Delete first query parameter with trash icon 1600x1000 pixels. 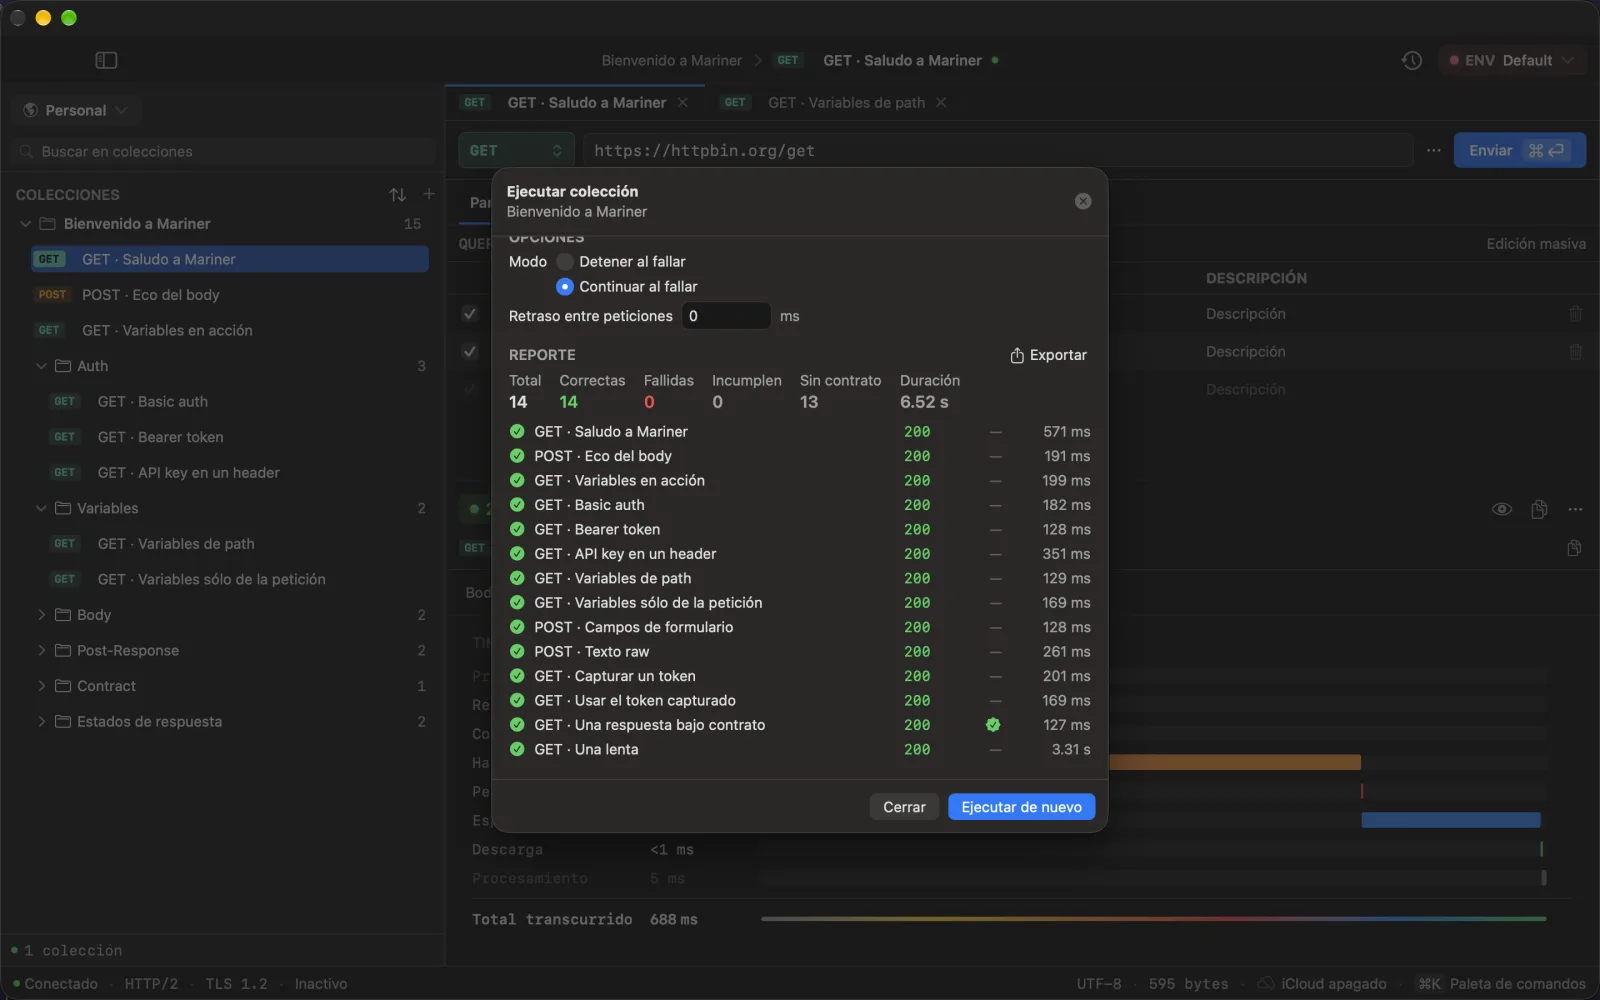[1575, 314]
